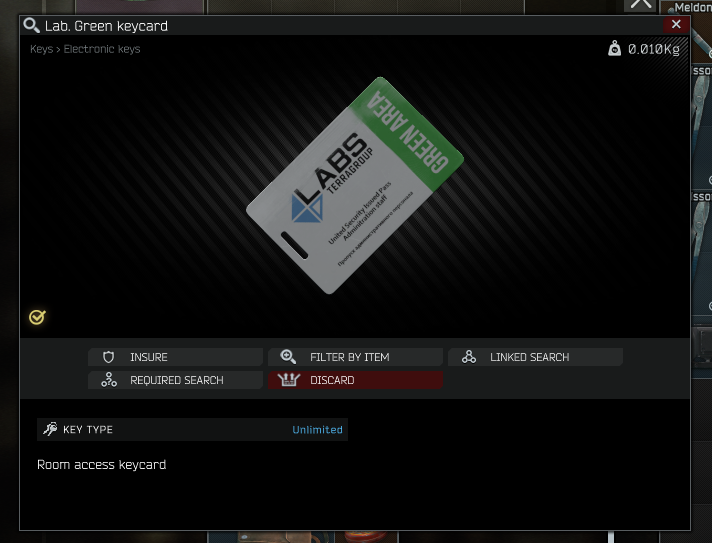
Task: Click the shield icon on the Insure button
Action: coord(109,357)
